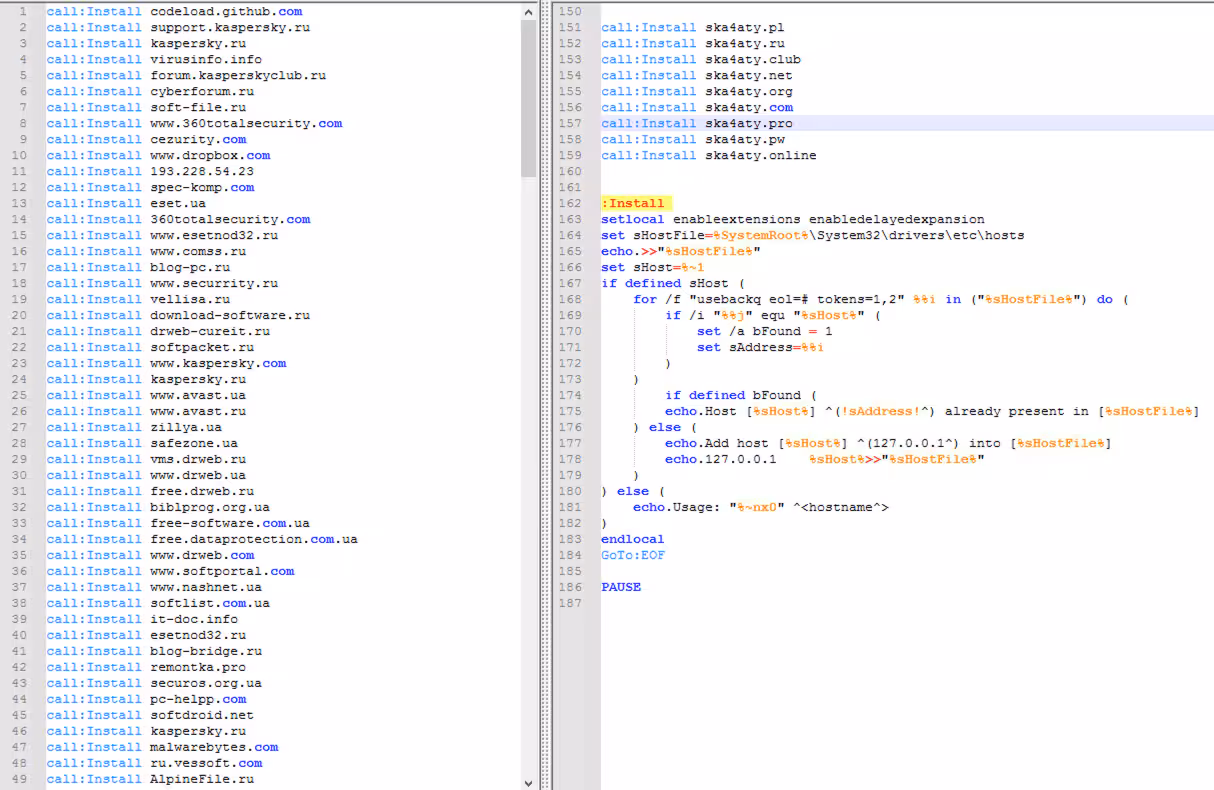Click line number 150 in right margin

tap(570, 11)
